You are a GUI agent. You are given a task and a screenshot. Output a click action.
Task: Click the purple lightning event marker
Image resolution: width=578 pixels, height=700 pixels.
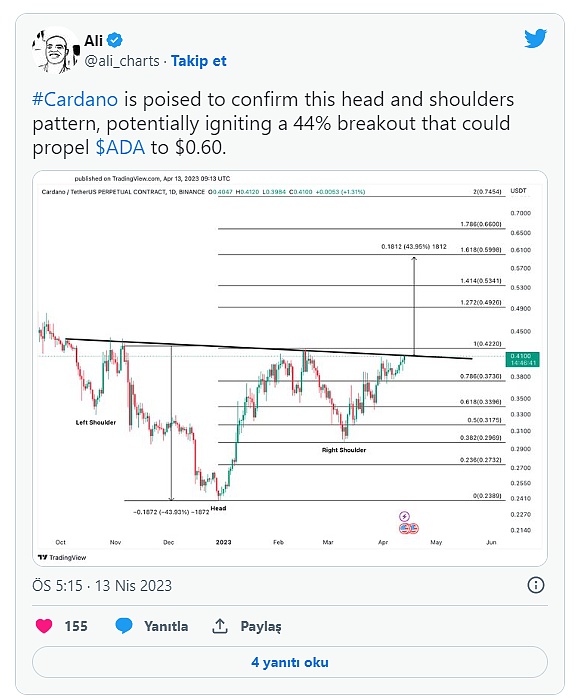pos(404,517)
